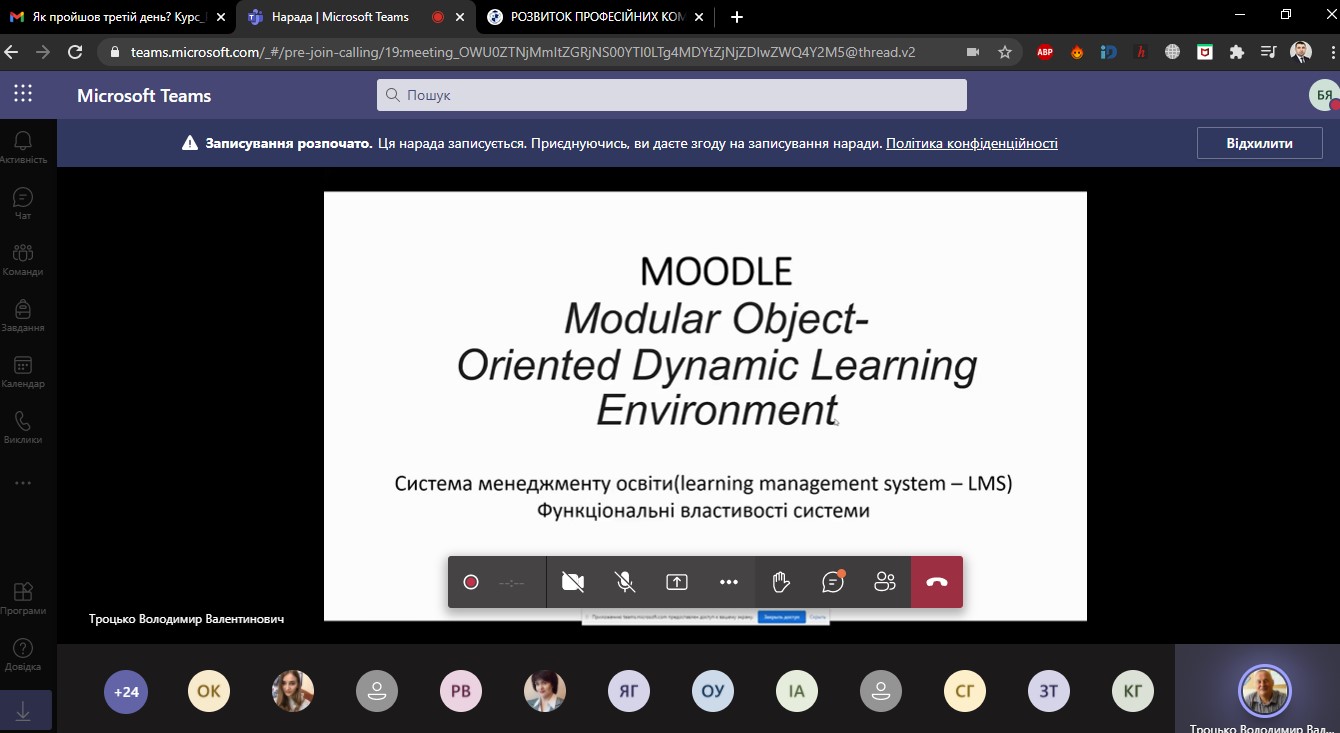Viewport: 1340px width, 733px height.
Task: Open the share screen tray
Action: click(677, 582)
